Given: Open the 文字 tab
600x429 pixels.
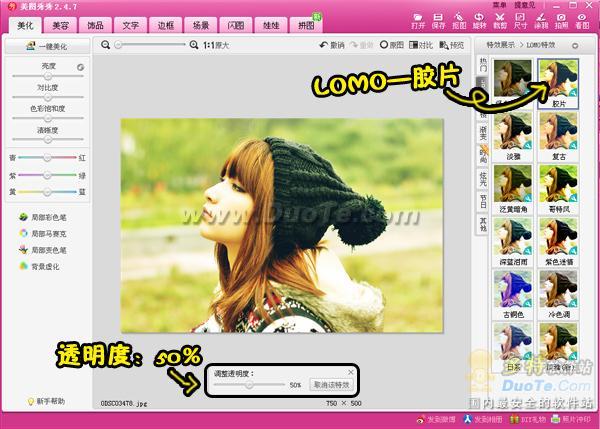Looking at the screenshot, I should point(130,25).
